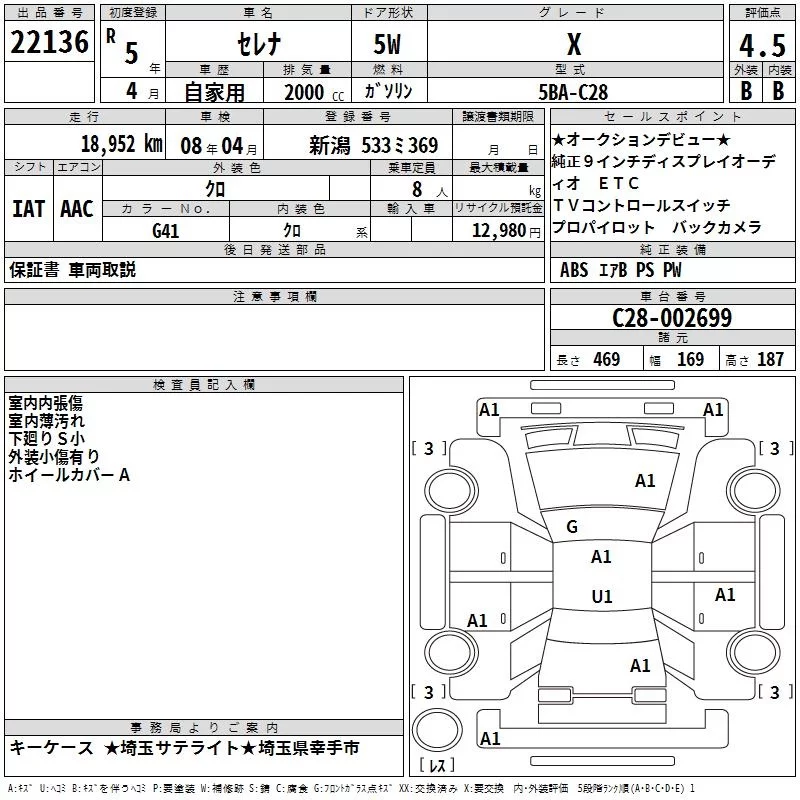The height and width of the screenshot is (800, 800).
Task: Click the office notice キーケース 埼玉サテライト
Action: tap(184, 748)
